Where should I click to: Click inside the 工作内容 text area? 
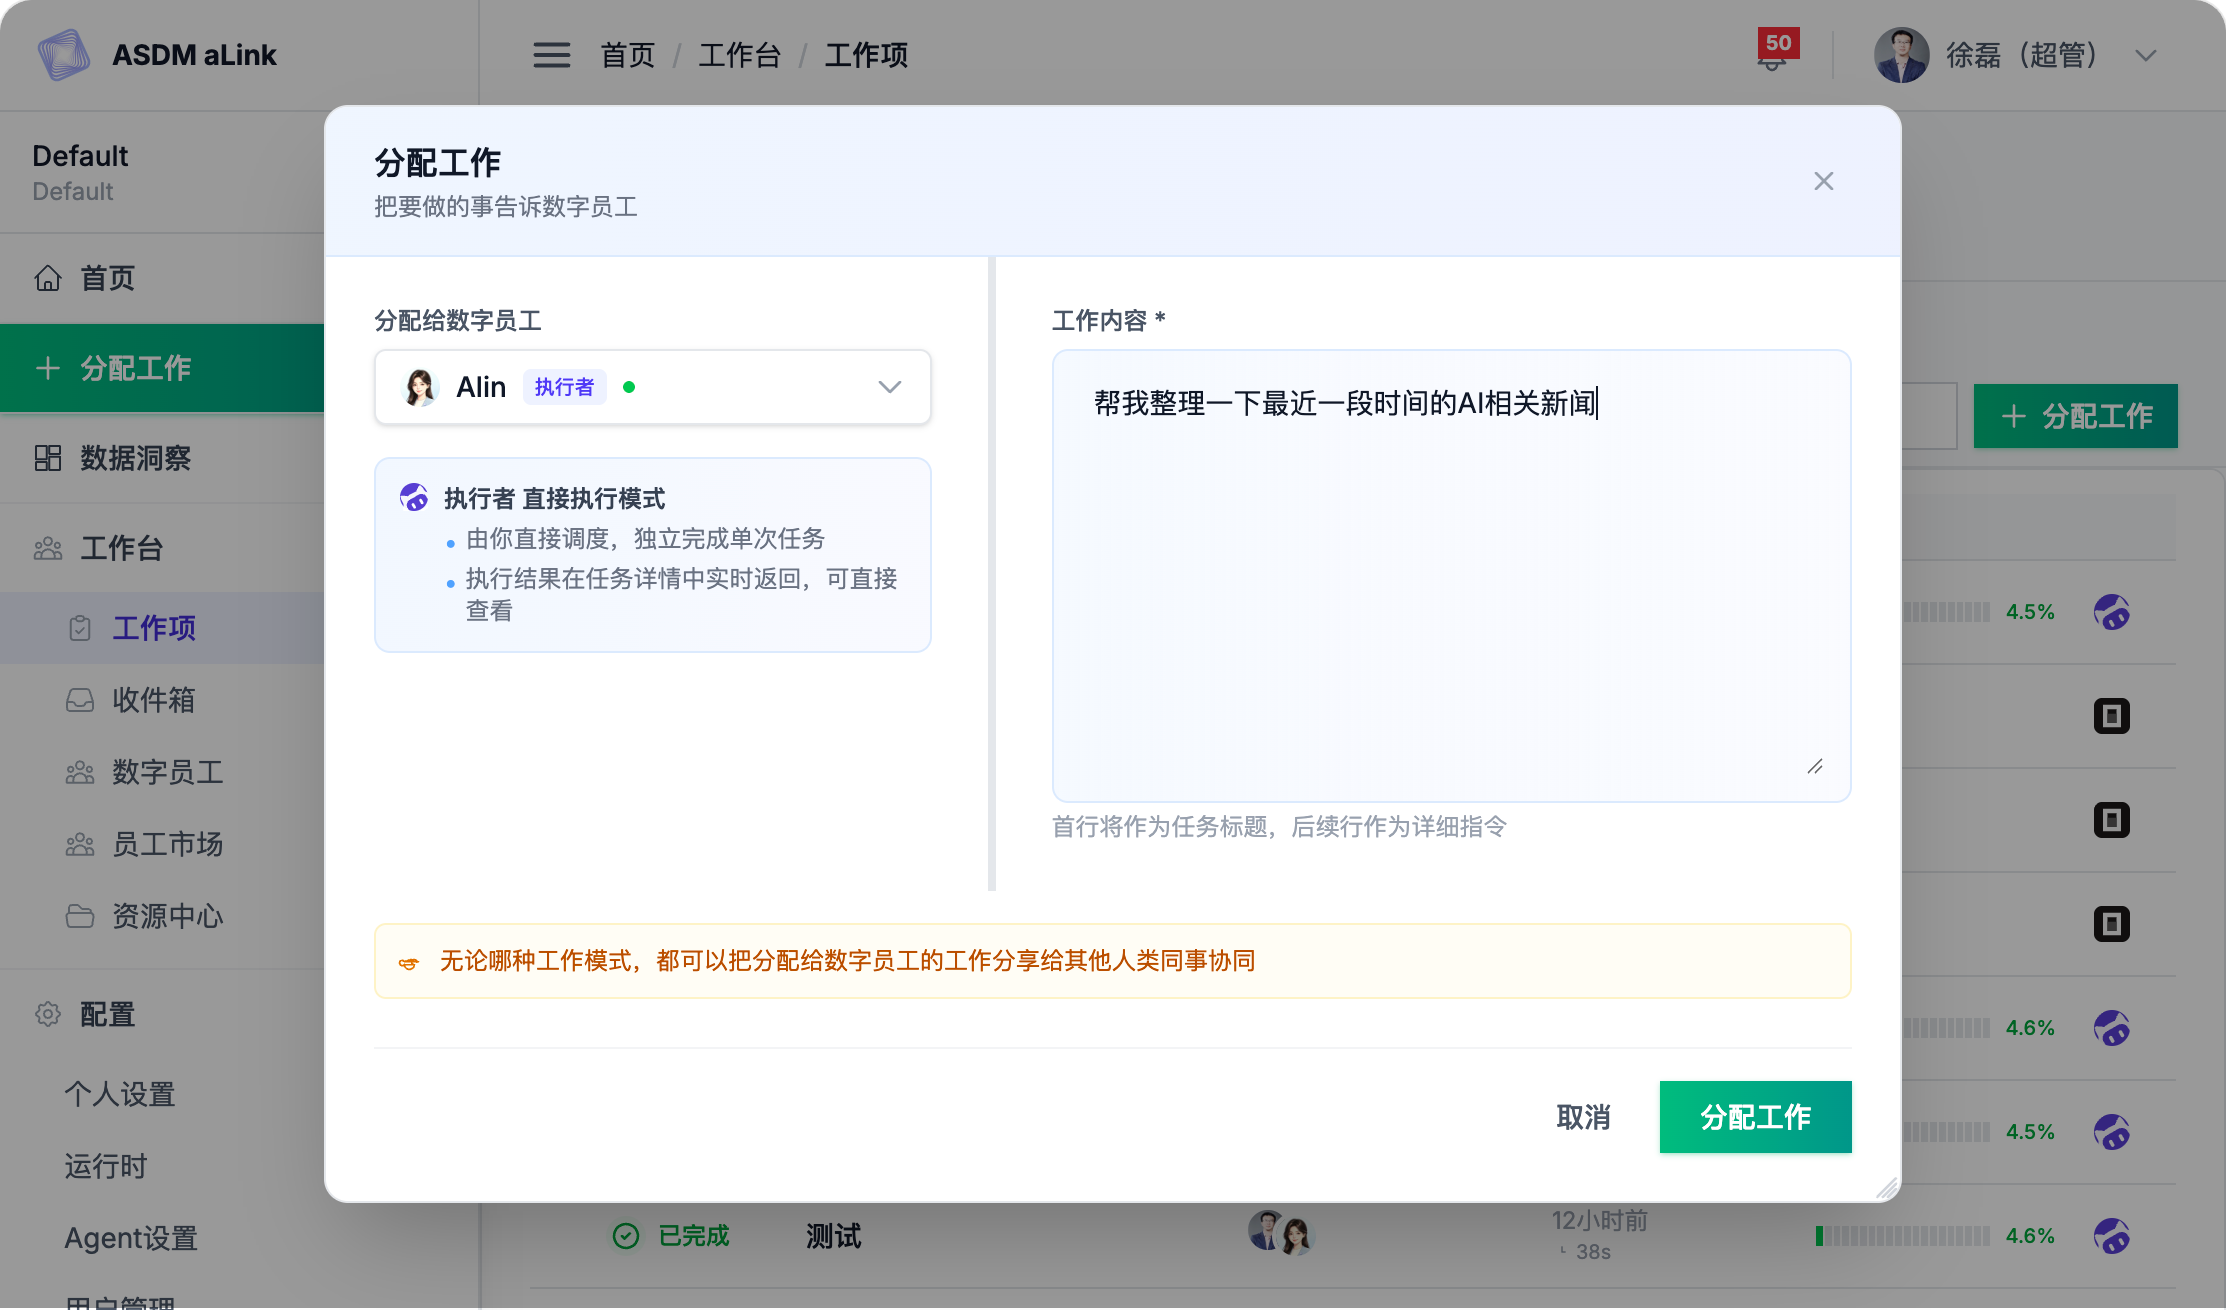(1451, 576)
